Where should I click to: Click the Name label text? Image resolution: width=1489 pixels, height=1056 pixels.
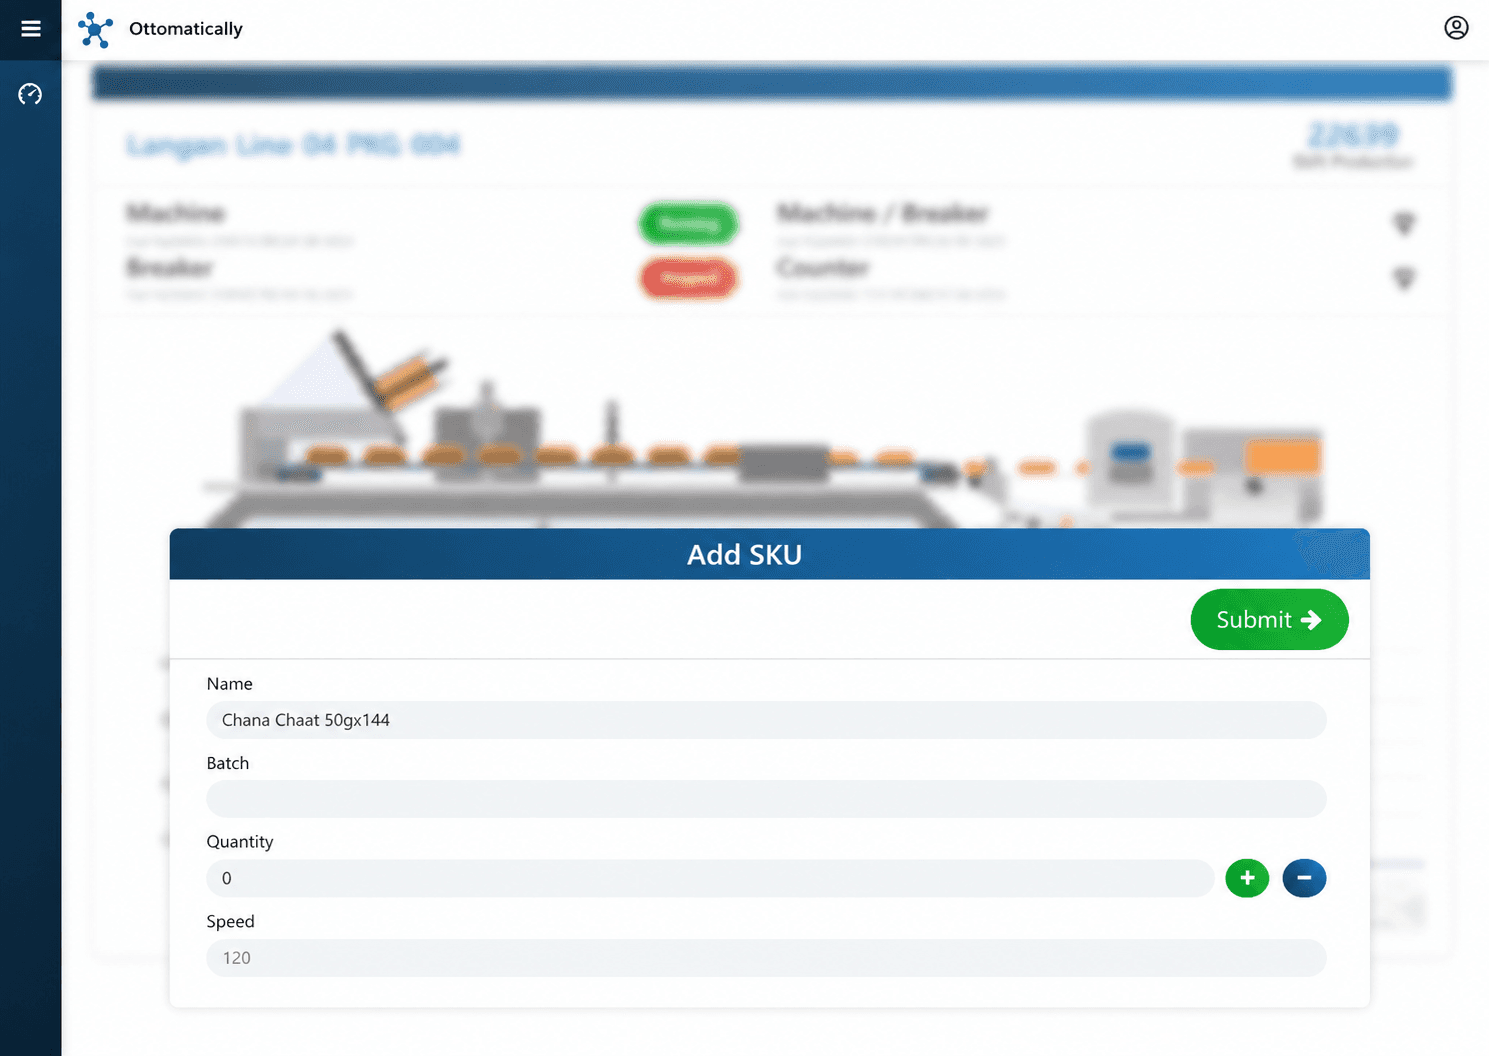[230, 684]
